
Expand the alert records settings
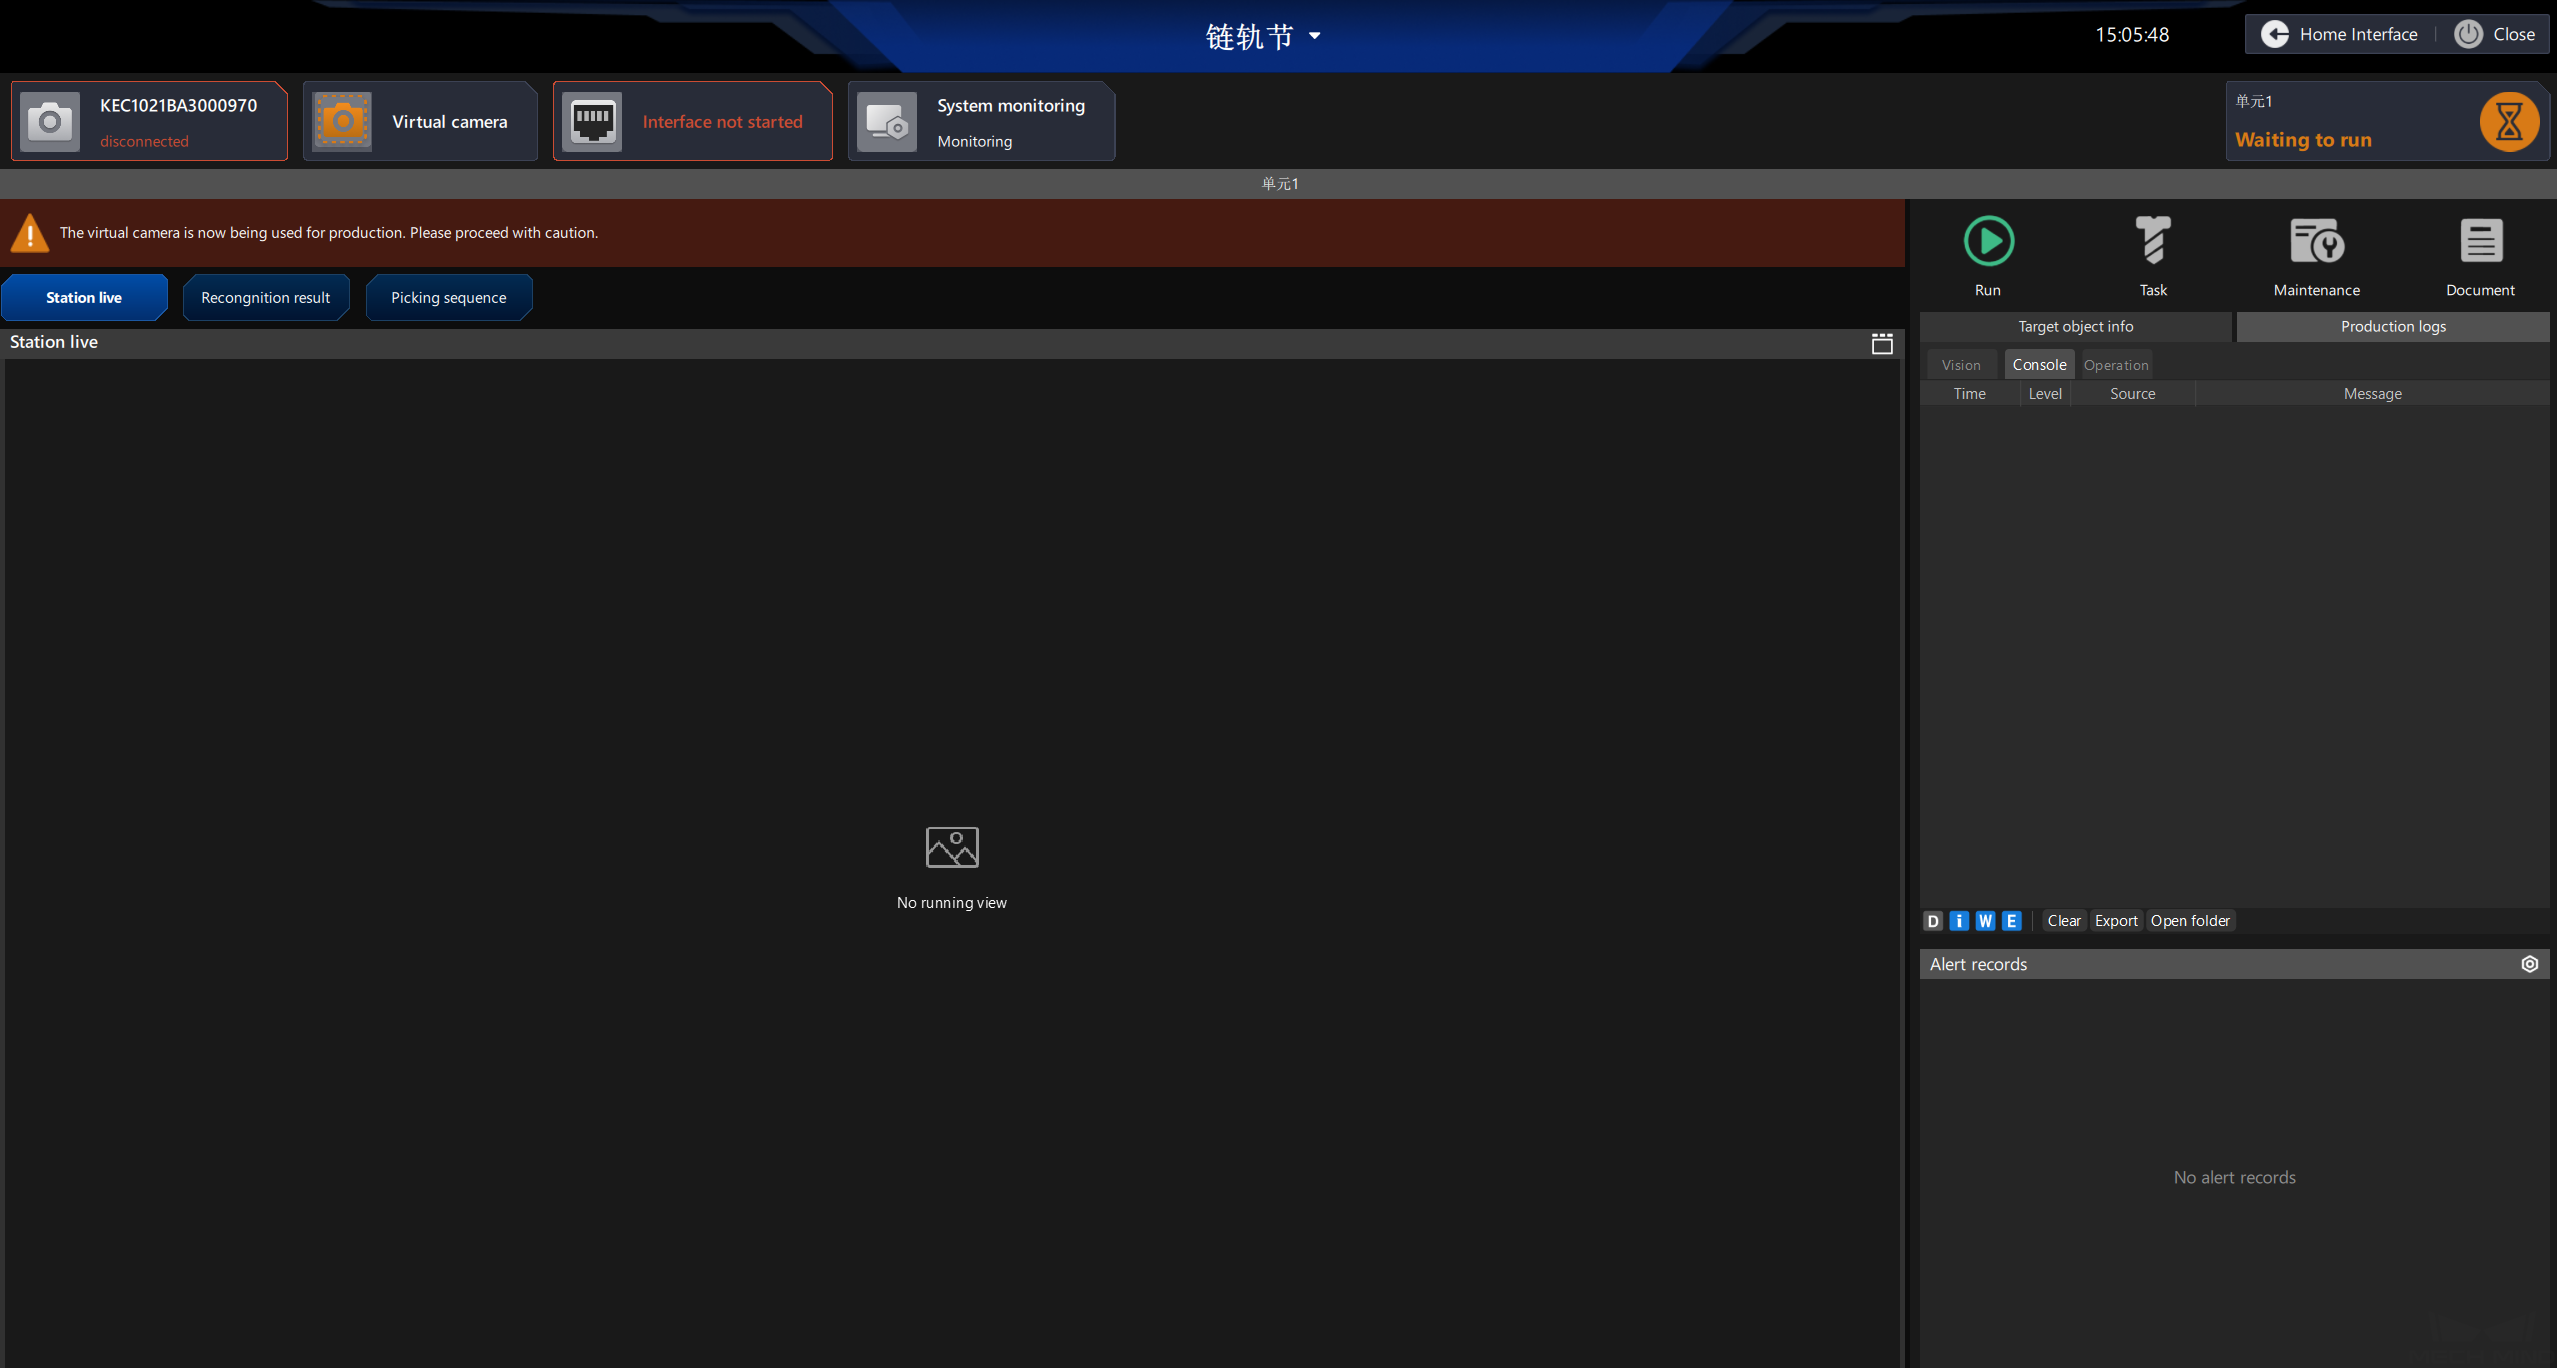(x=2530, y=962)
